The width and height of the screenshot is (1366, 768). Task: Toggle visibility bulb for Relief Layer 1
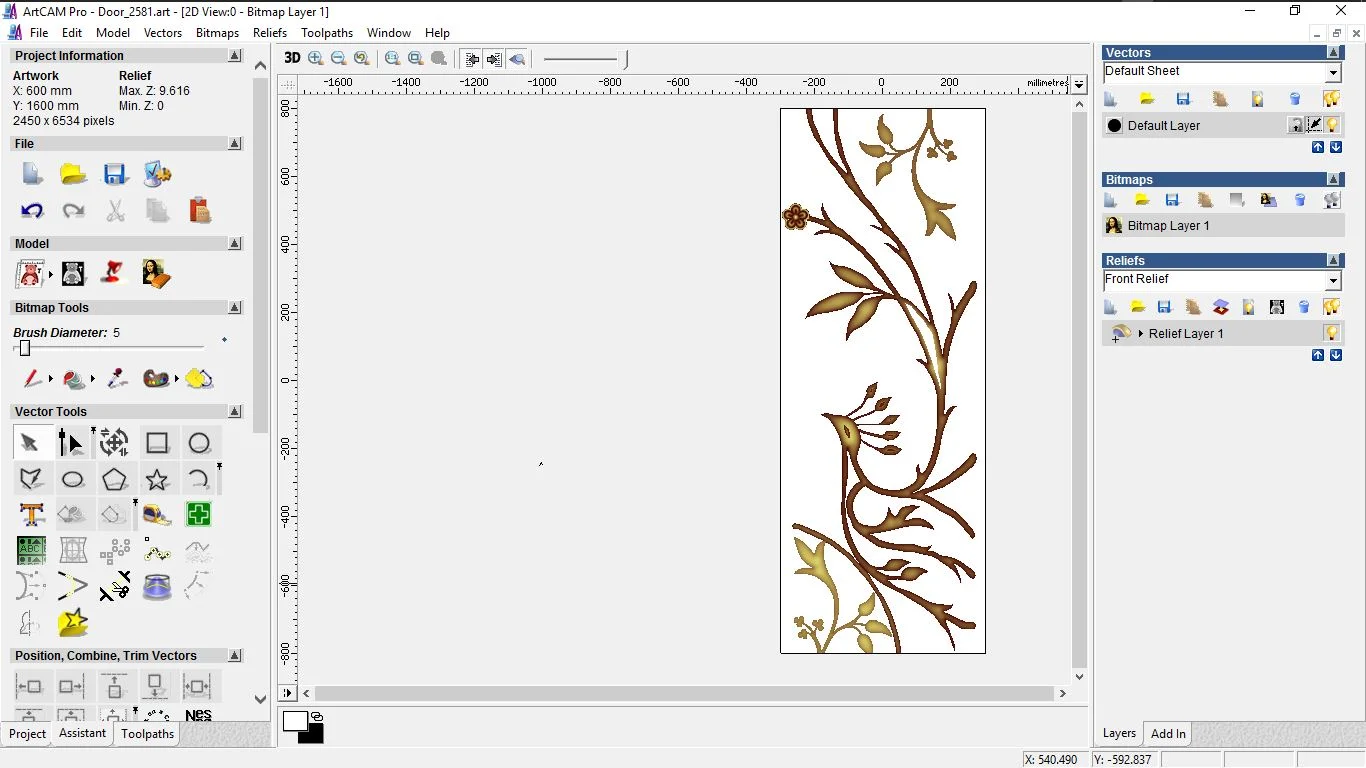1332,333
